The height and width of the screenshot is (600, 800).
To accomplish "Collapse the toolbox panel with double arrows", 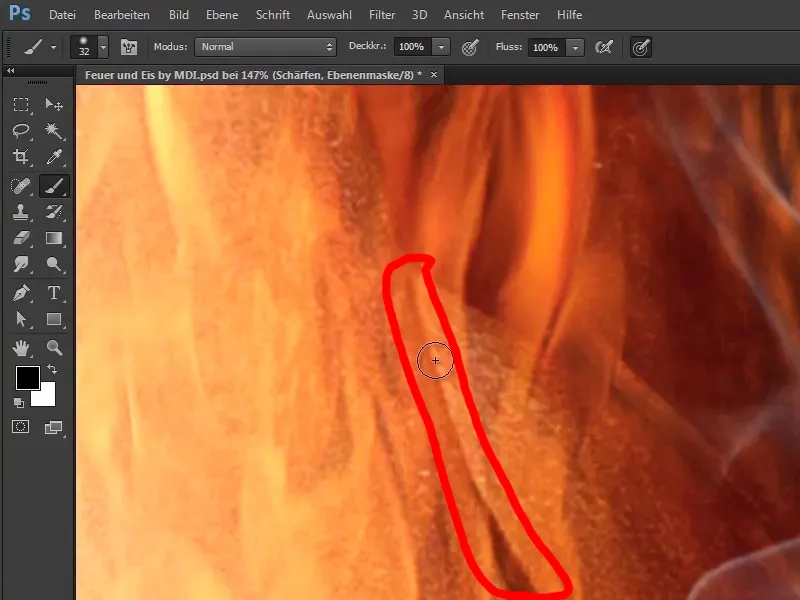I will (x=11, y=71).
